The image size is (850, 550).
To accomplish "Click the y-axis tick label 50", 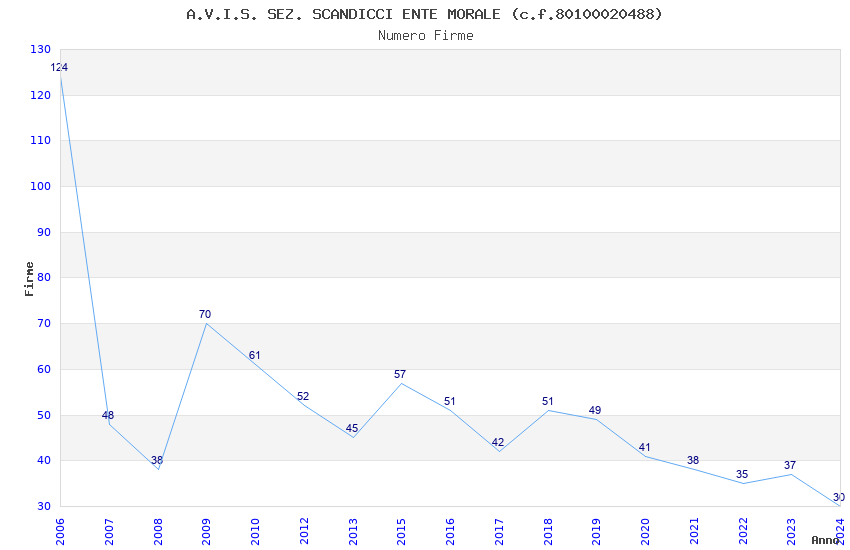I will [x=44, y=416].
